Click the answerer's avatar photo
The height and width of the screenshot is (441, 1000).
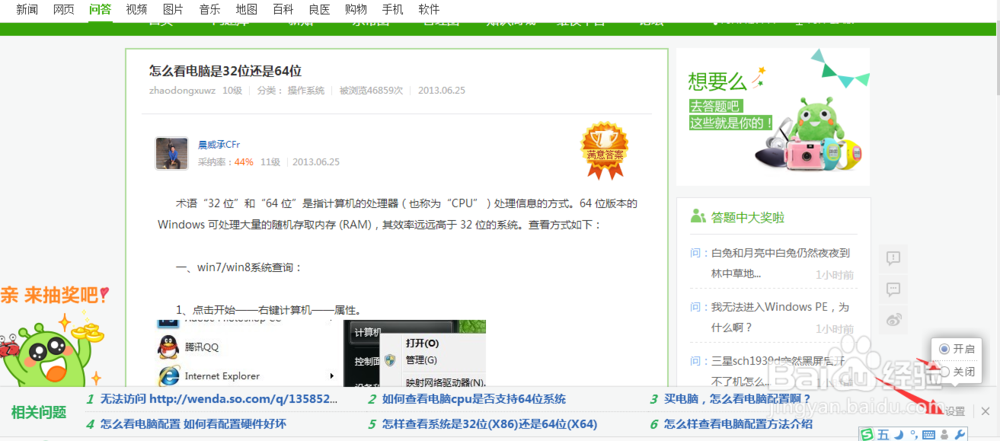172,153
